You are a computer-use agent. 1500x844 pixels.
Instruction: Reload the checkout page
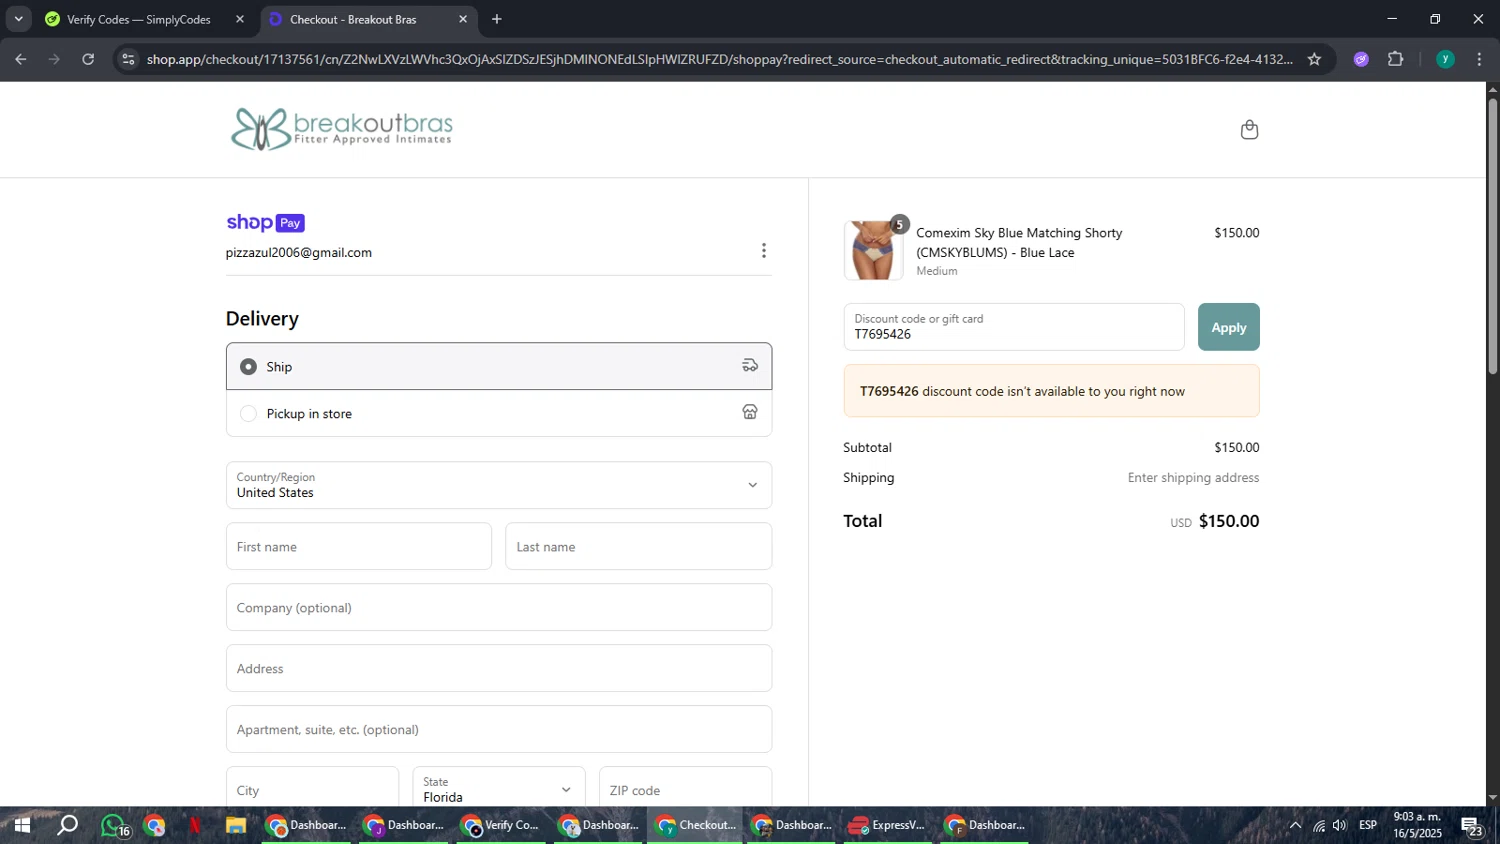[88, 59]
